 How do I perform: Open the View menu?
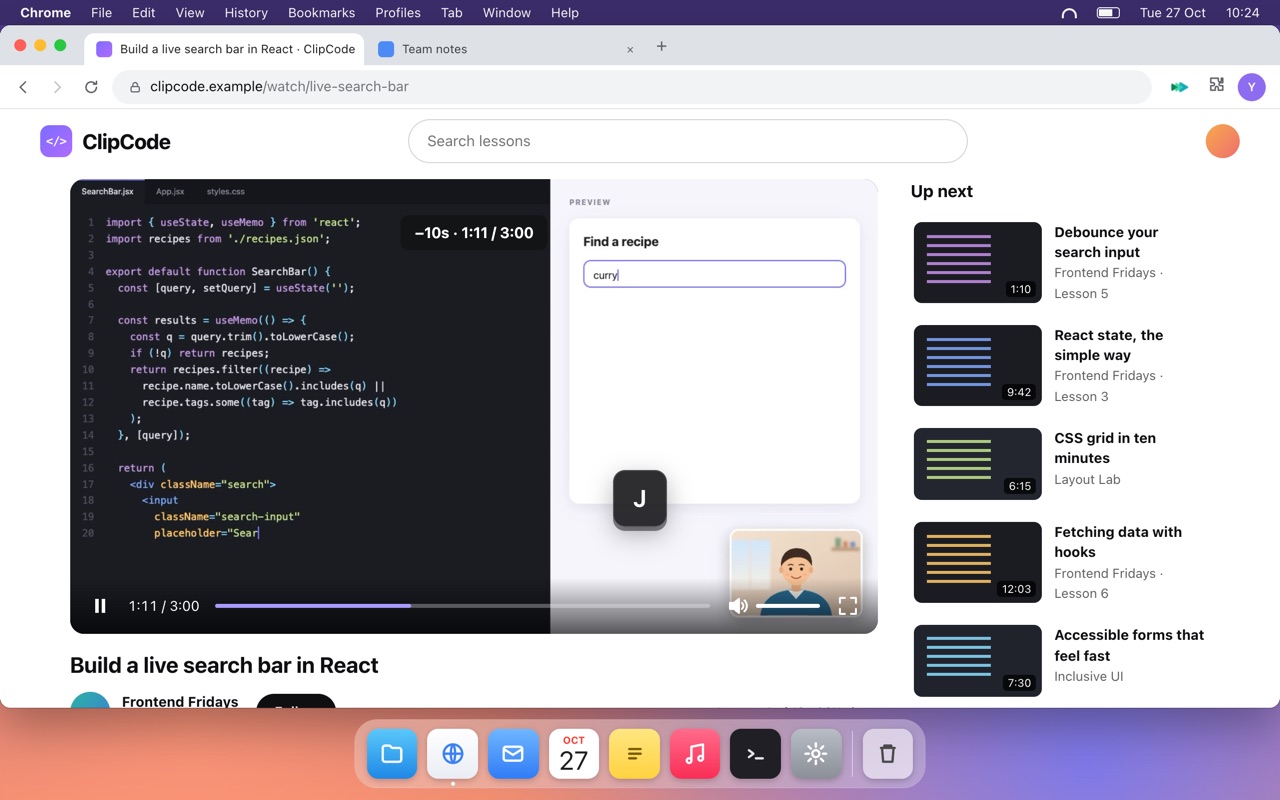(190, 13)
